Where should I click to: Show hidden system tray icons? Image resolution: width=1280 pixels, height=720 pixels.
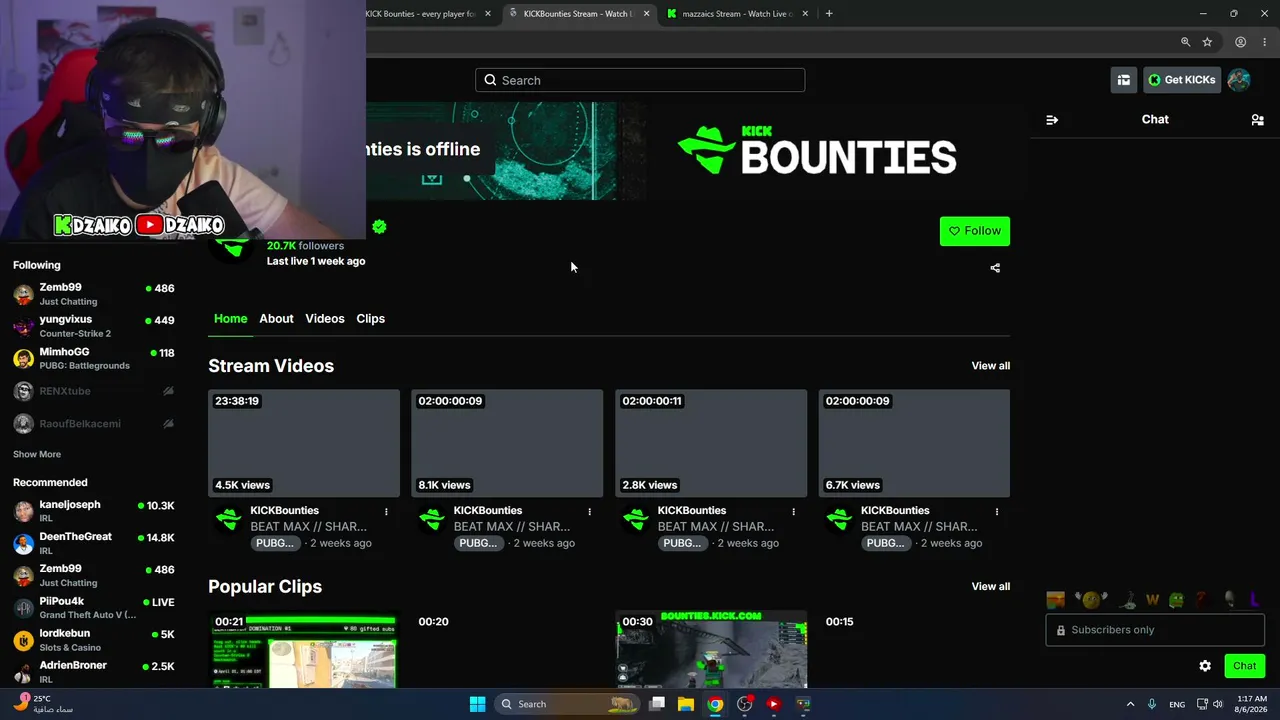[x=1130, y=704]
